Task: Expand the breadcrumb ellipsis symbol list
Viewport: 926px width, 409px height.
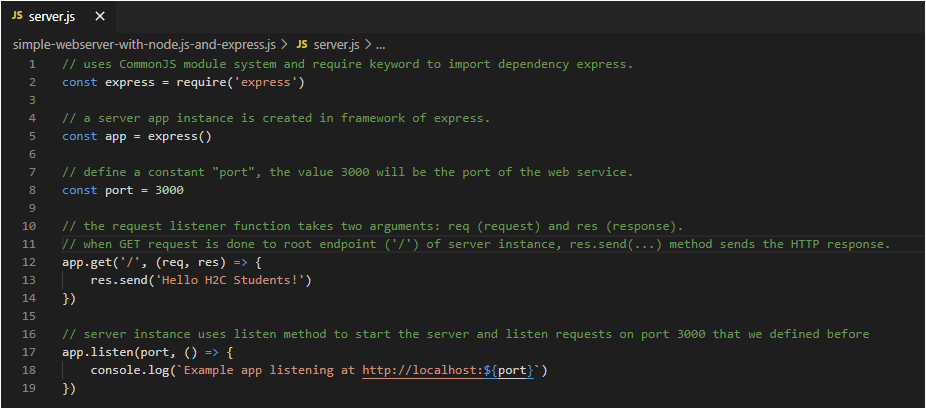Action: pos(381,45)
